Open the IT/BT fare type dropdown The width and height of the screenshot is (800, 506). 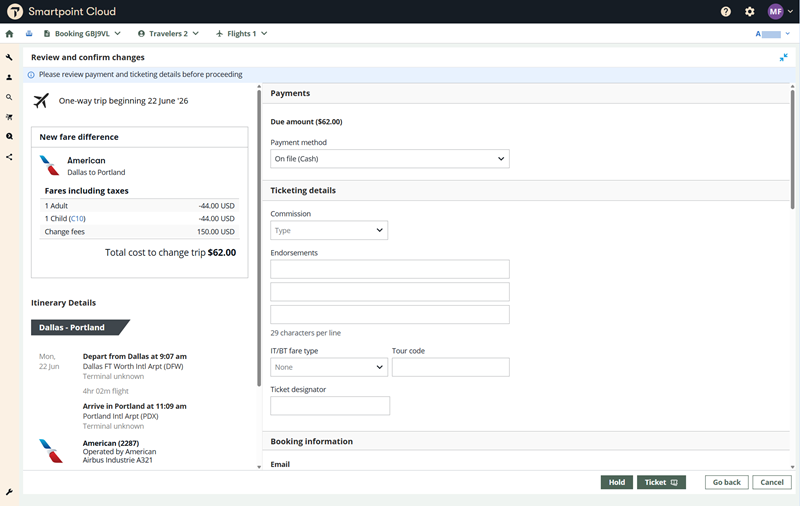click(x=329, y=367)
